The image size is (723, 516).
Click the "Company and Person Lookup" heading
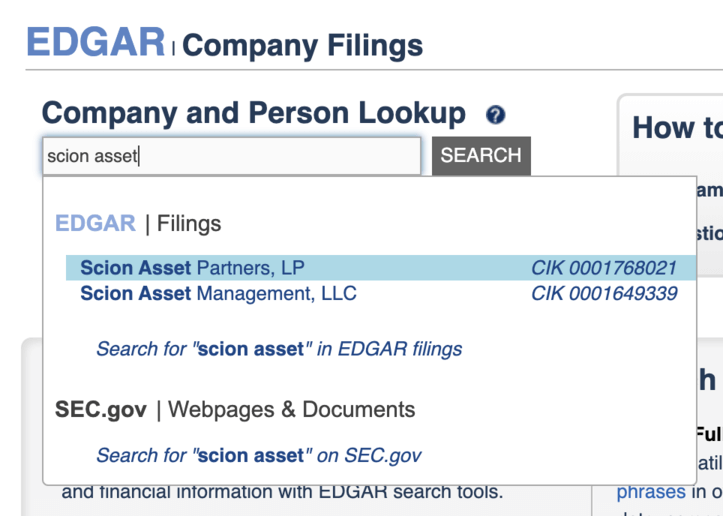254,114
